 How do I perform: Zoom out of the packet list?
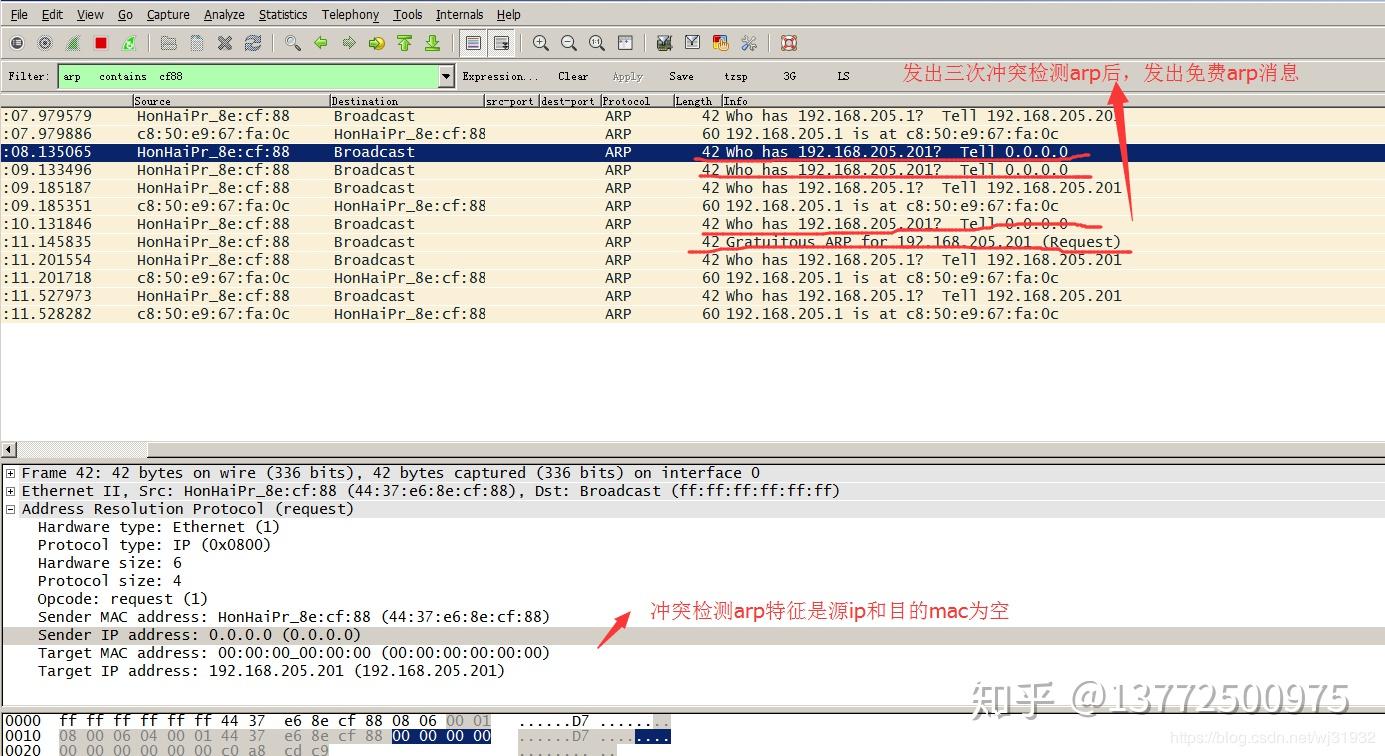(x=568, y=43)
